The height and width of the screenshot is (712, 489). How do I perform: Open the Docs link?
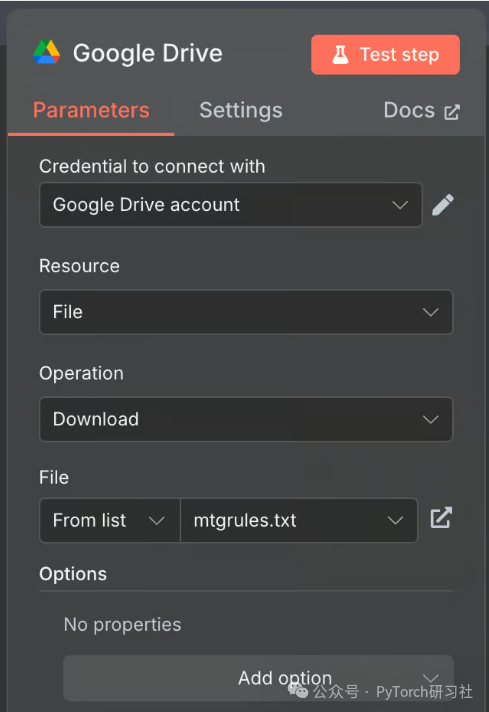[x=422, y=110]
